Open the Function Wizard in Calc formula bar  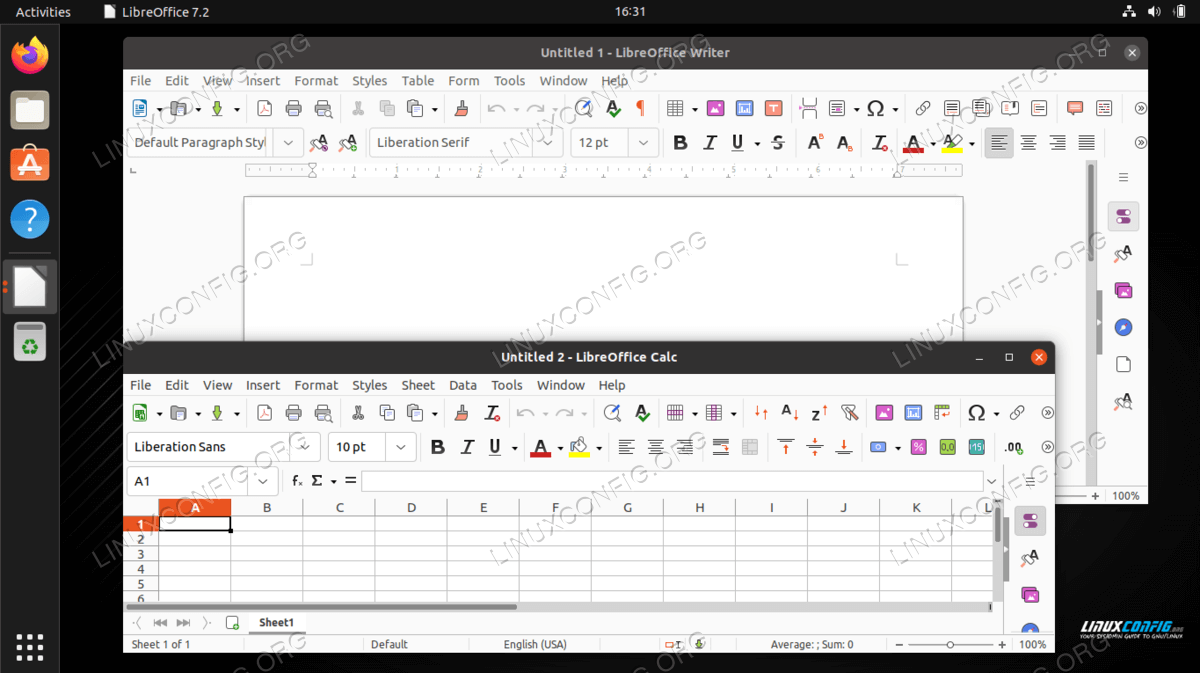297,481
